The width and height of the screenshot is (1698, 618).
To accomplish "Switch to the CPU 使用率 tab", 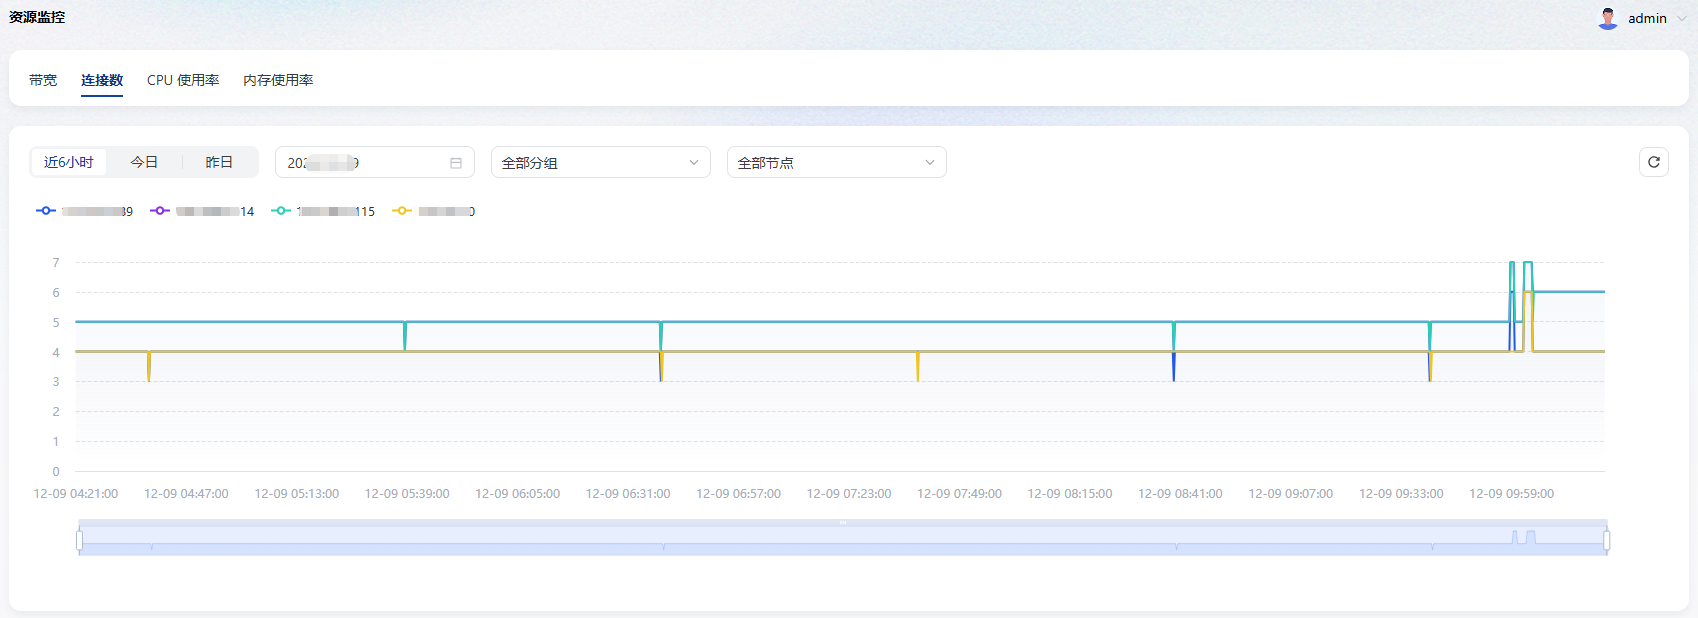I will point(183,80).
